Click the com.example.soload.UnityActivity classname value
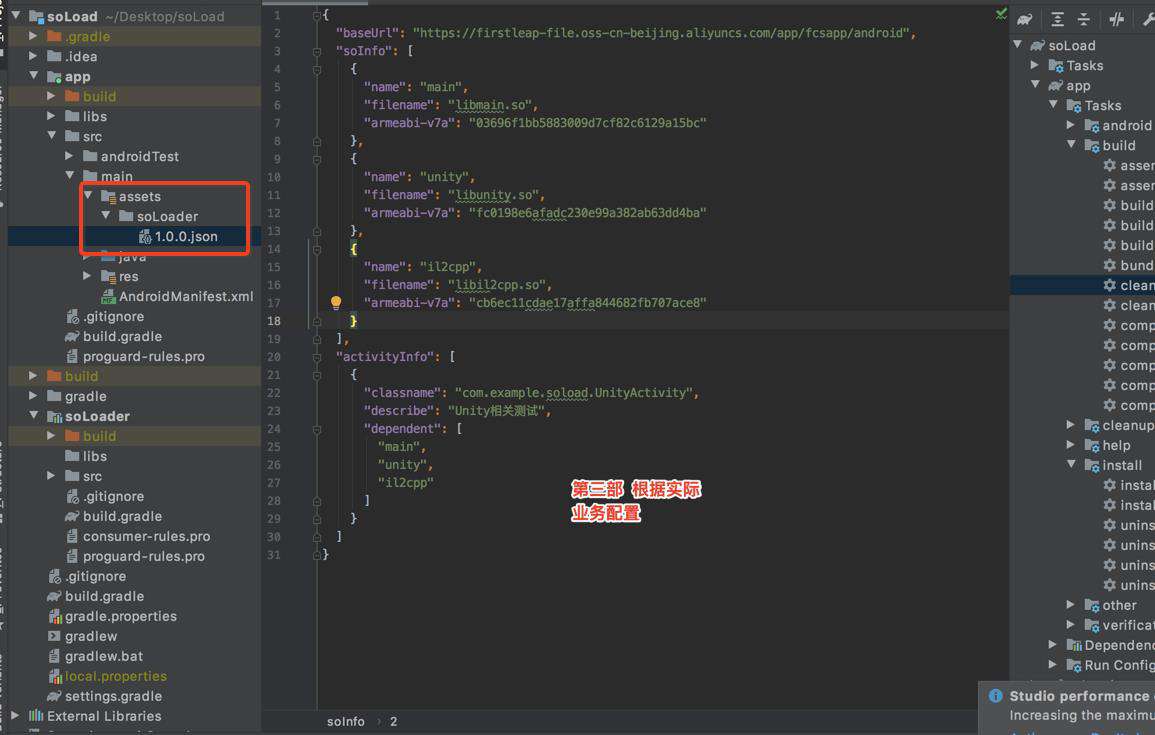The width and height of the screenshot is (1155, 735). (575, 393)
